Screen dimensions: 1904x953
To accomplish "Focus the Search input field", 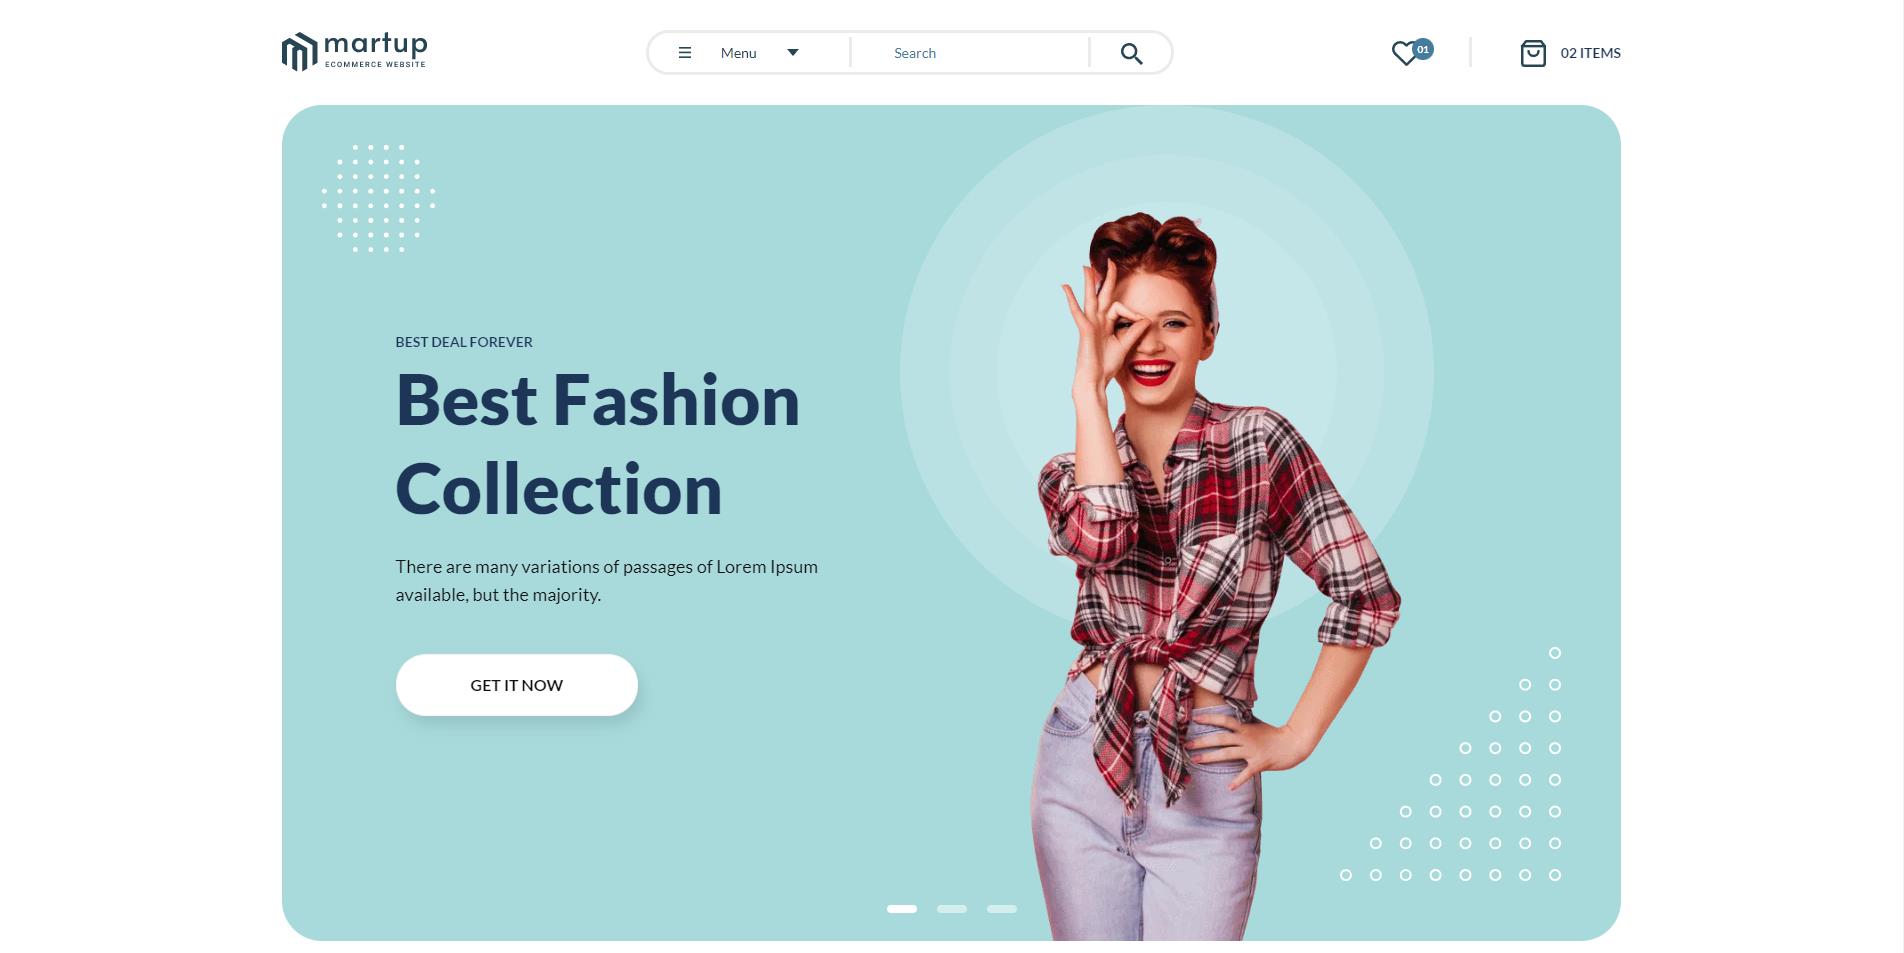I will pos(970,53).
